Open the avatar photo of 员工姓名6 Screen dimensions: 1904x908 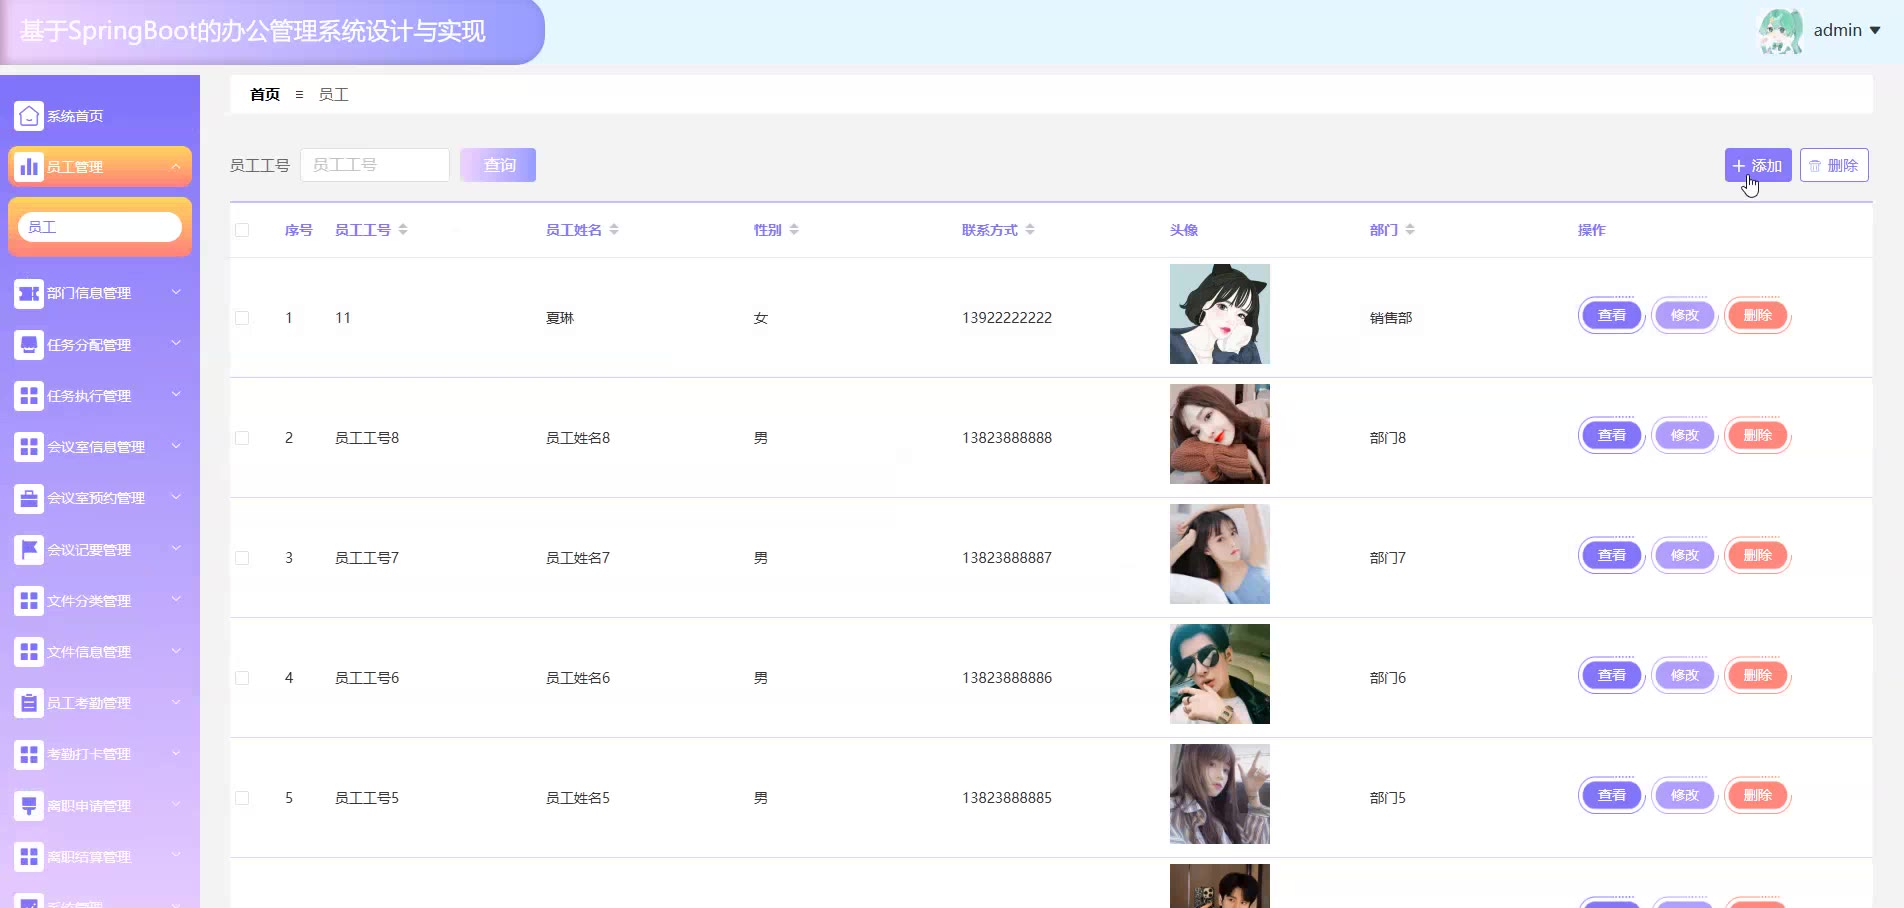(x=1220, y=674)
